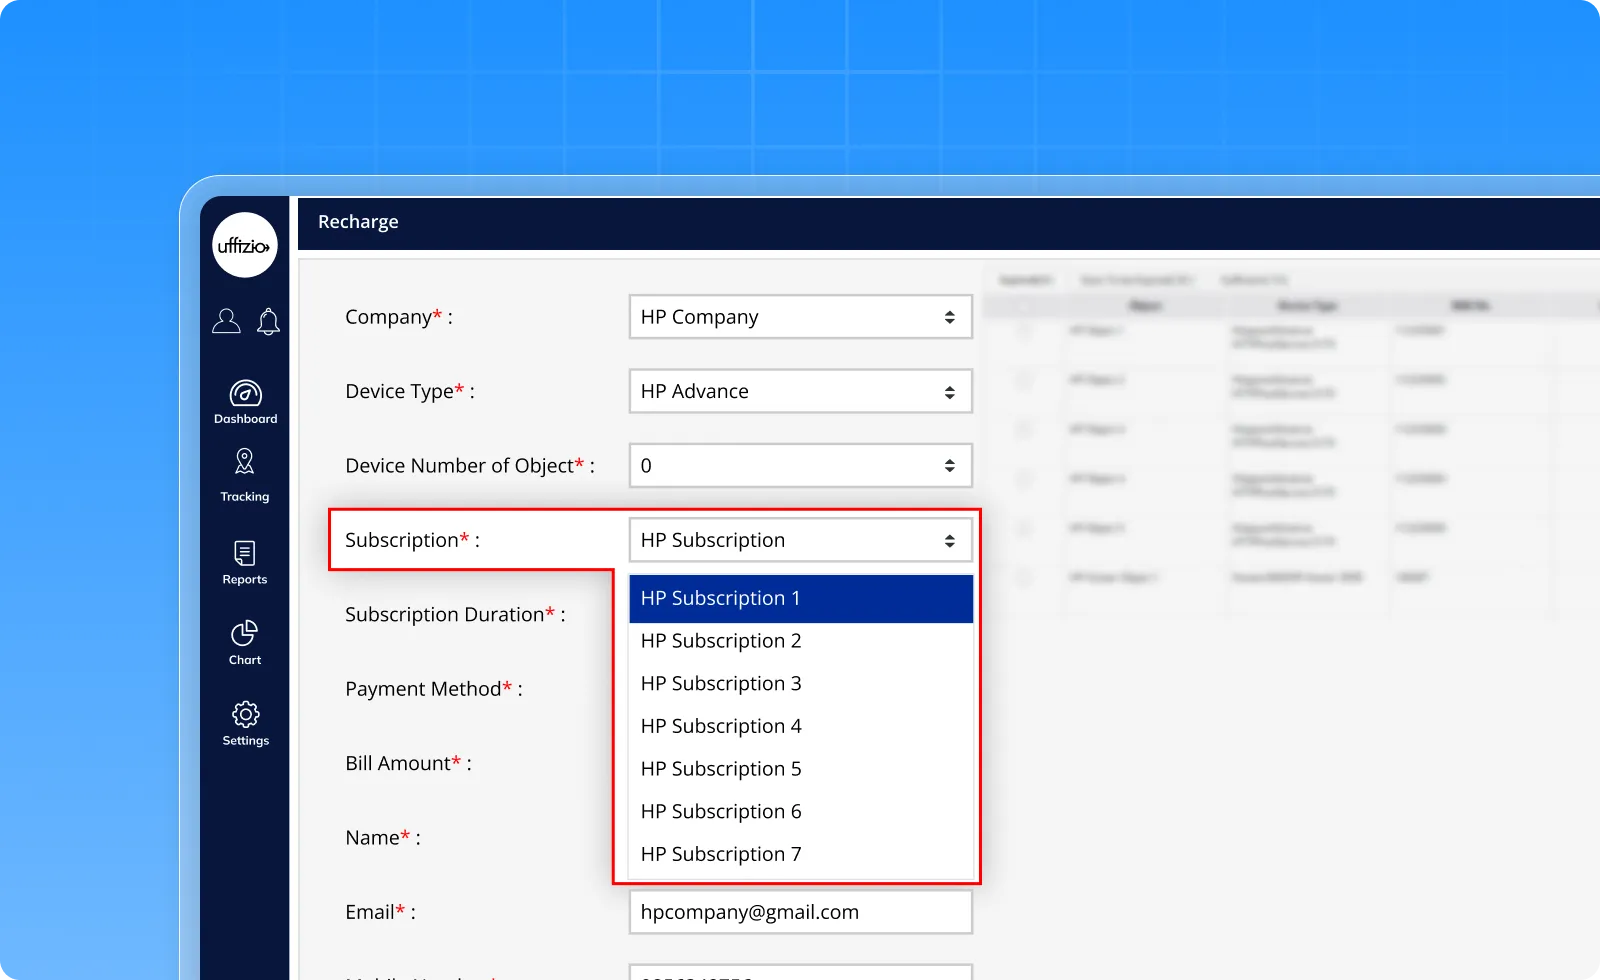Open Chart from the sidebar

click(x=245, y=642)
